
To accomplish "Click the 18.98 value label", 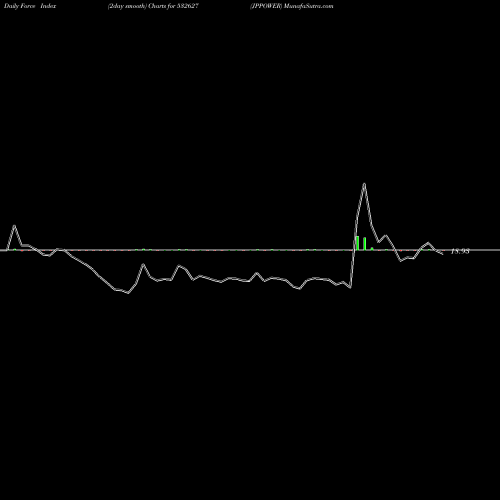I will click(460, 251).
